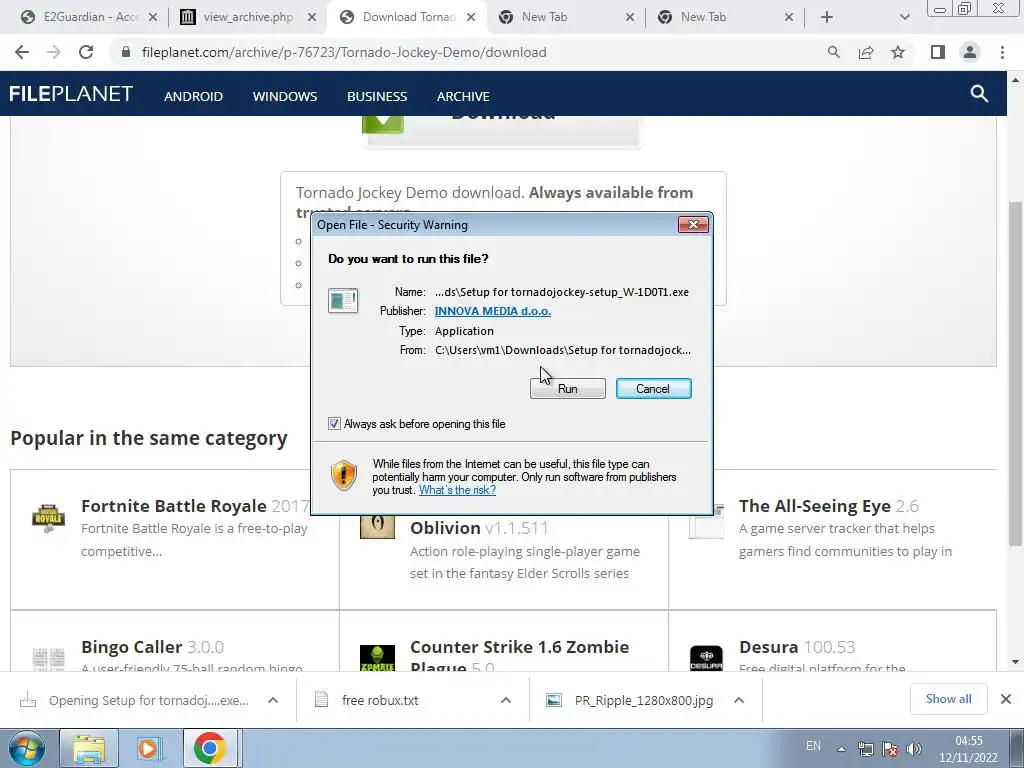Image resolution: width=1024 pixels, height=768 pixels.
Task: Open a new tab with the plus button
Action: [x=827, y=17]
